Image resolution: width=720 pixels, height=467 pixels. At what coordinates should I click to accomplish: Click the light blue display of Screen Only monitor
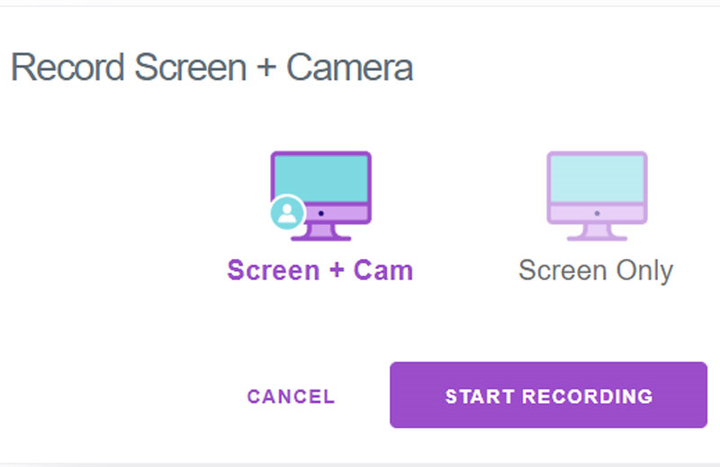[x=596, y=178]
